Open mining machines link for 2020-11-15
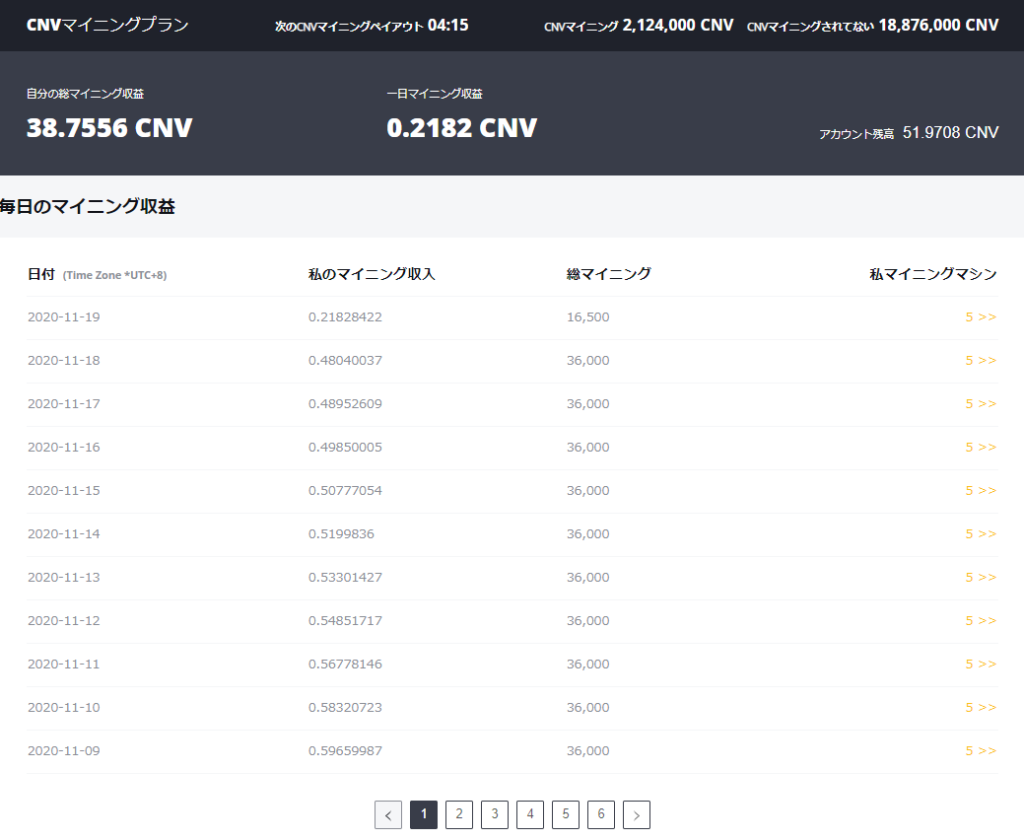 tap(981, 491)
